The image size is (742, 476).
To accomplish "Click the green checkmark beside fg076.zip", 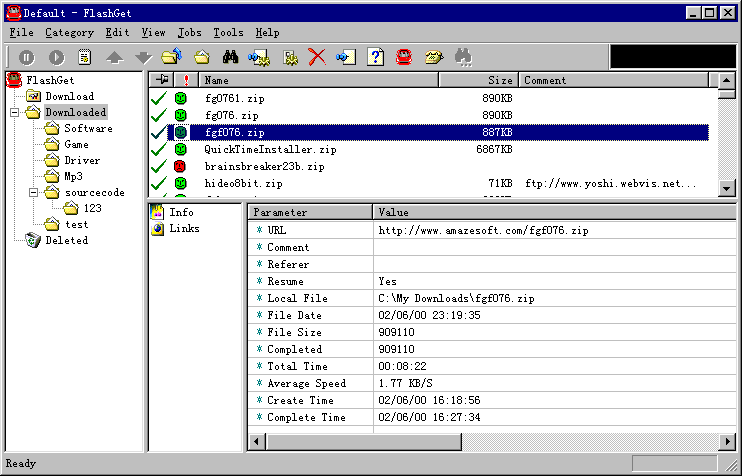I will pyautogui.click(x=159, y=115).
